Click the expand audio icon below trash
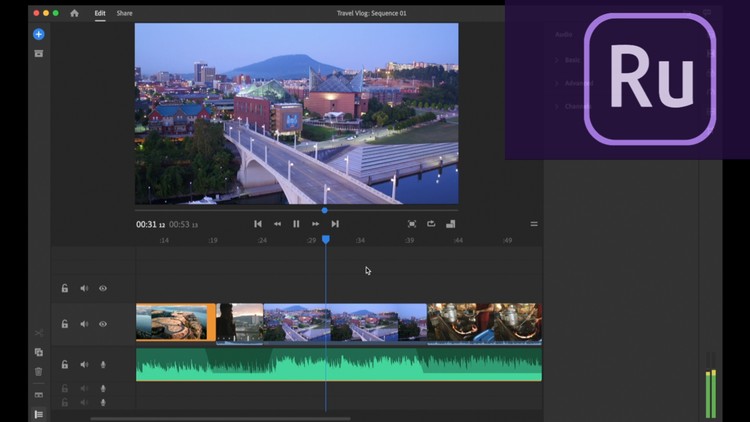 39,395
